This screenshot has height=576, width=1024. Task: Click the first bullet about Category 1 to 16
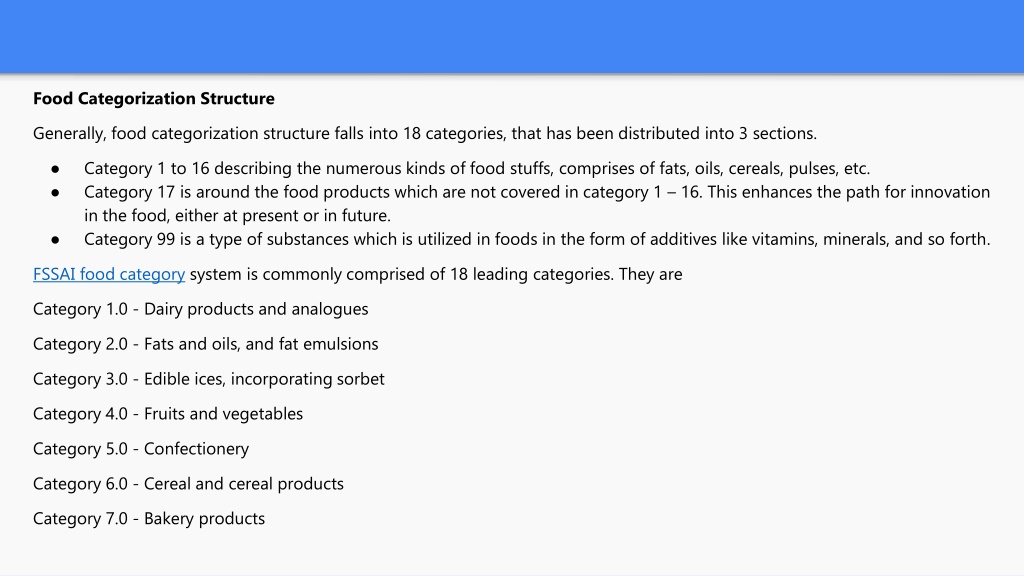pyautogui.click(x=477, y=168)
